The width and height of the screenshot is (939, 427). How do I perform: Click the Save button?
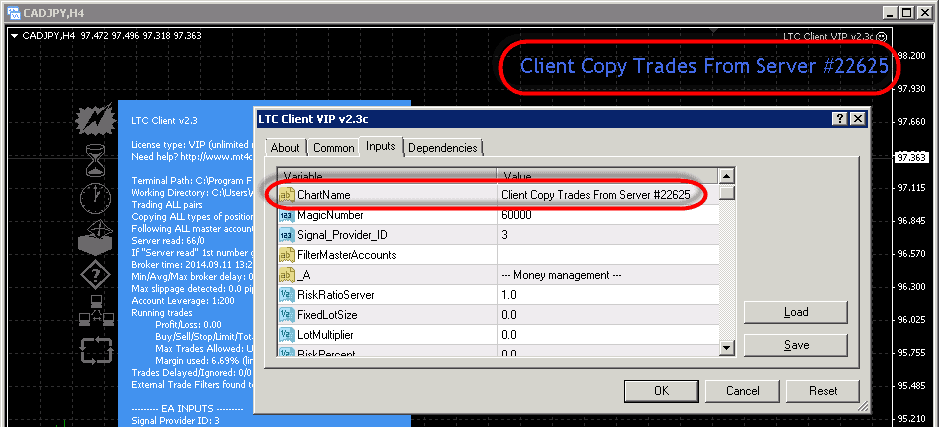[x=796, y=345]
